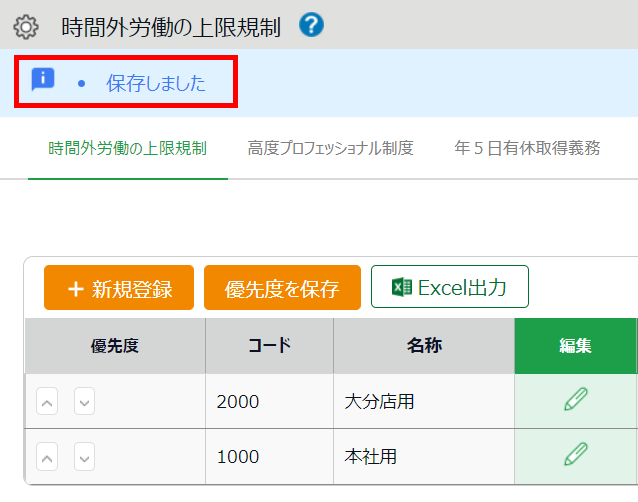Click the コード column header
The image size is (638, 502).
coord(269,346)
